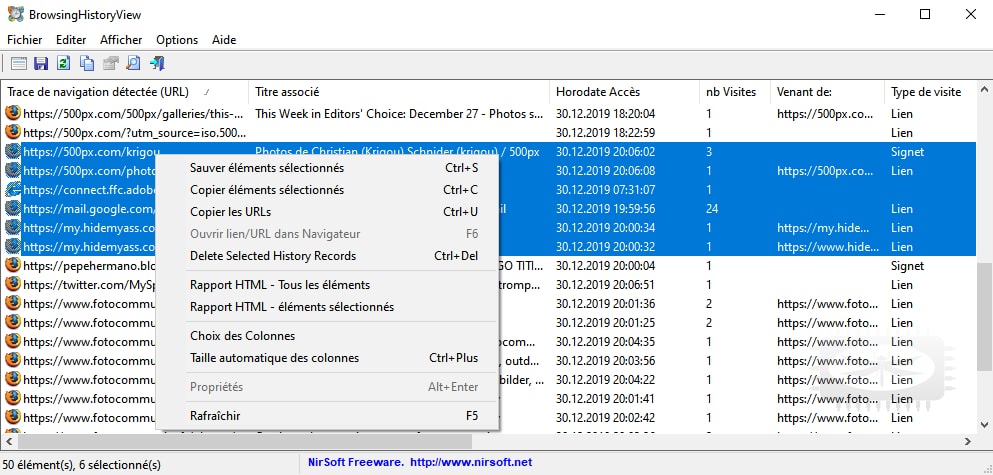The image size is (993, 475).
Task: Click the Firefox icon of row accessed 20:02:42
Action: [13, 417]
